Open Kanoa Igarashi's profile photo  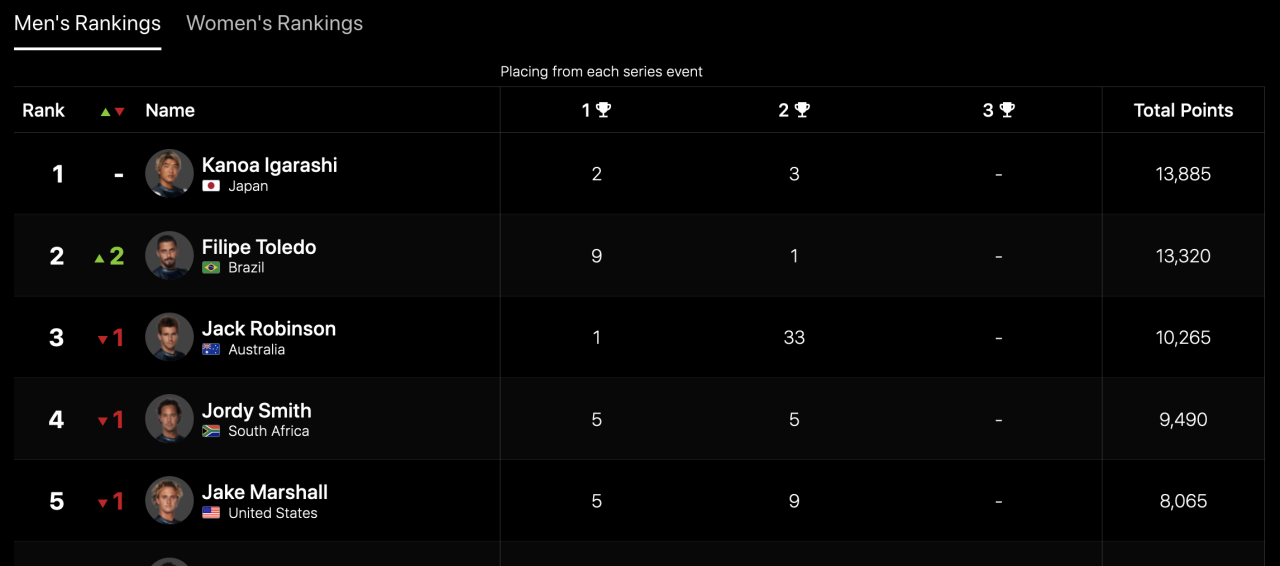pos(169,174)
